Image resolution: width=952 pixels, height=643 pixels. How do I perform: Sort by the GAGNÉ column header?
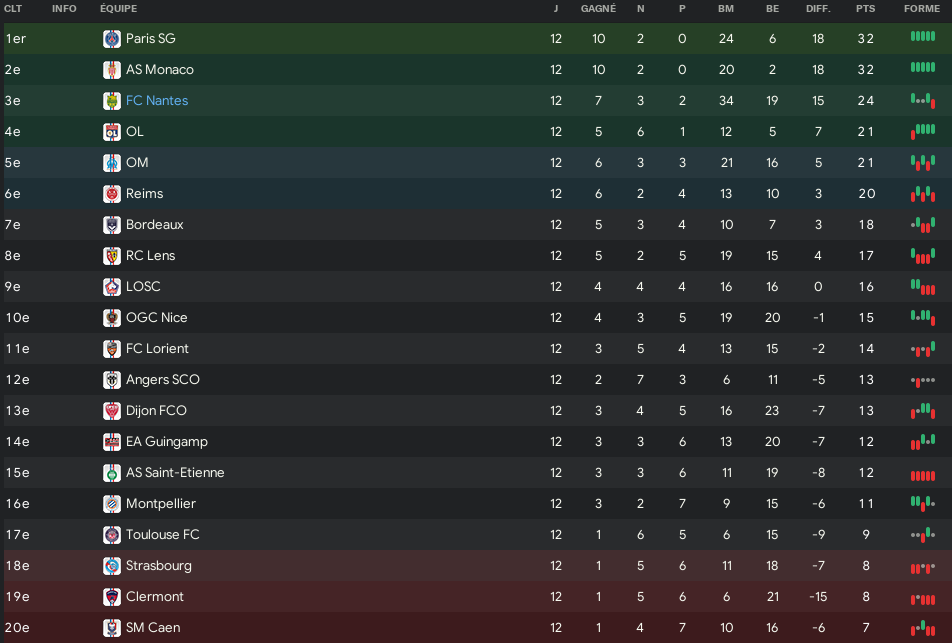coord(598,9)
